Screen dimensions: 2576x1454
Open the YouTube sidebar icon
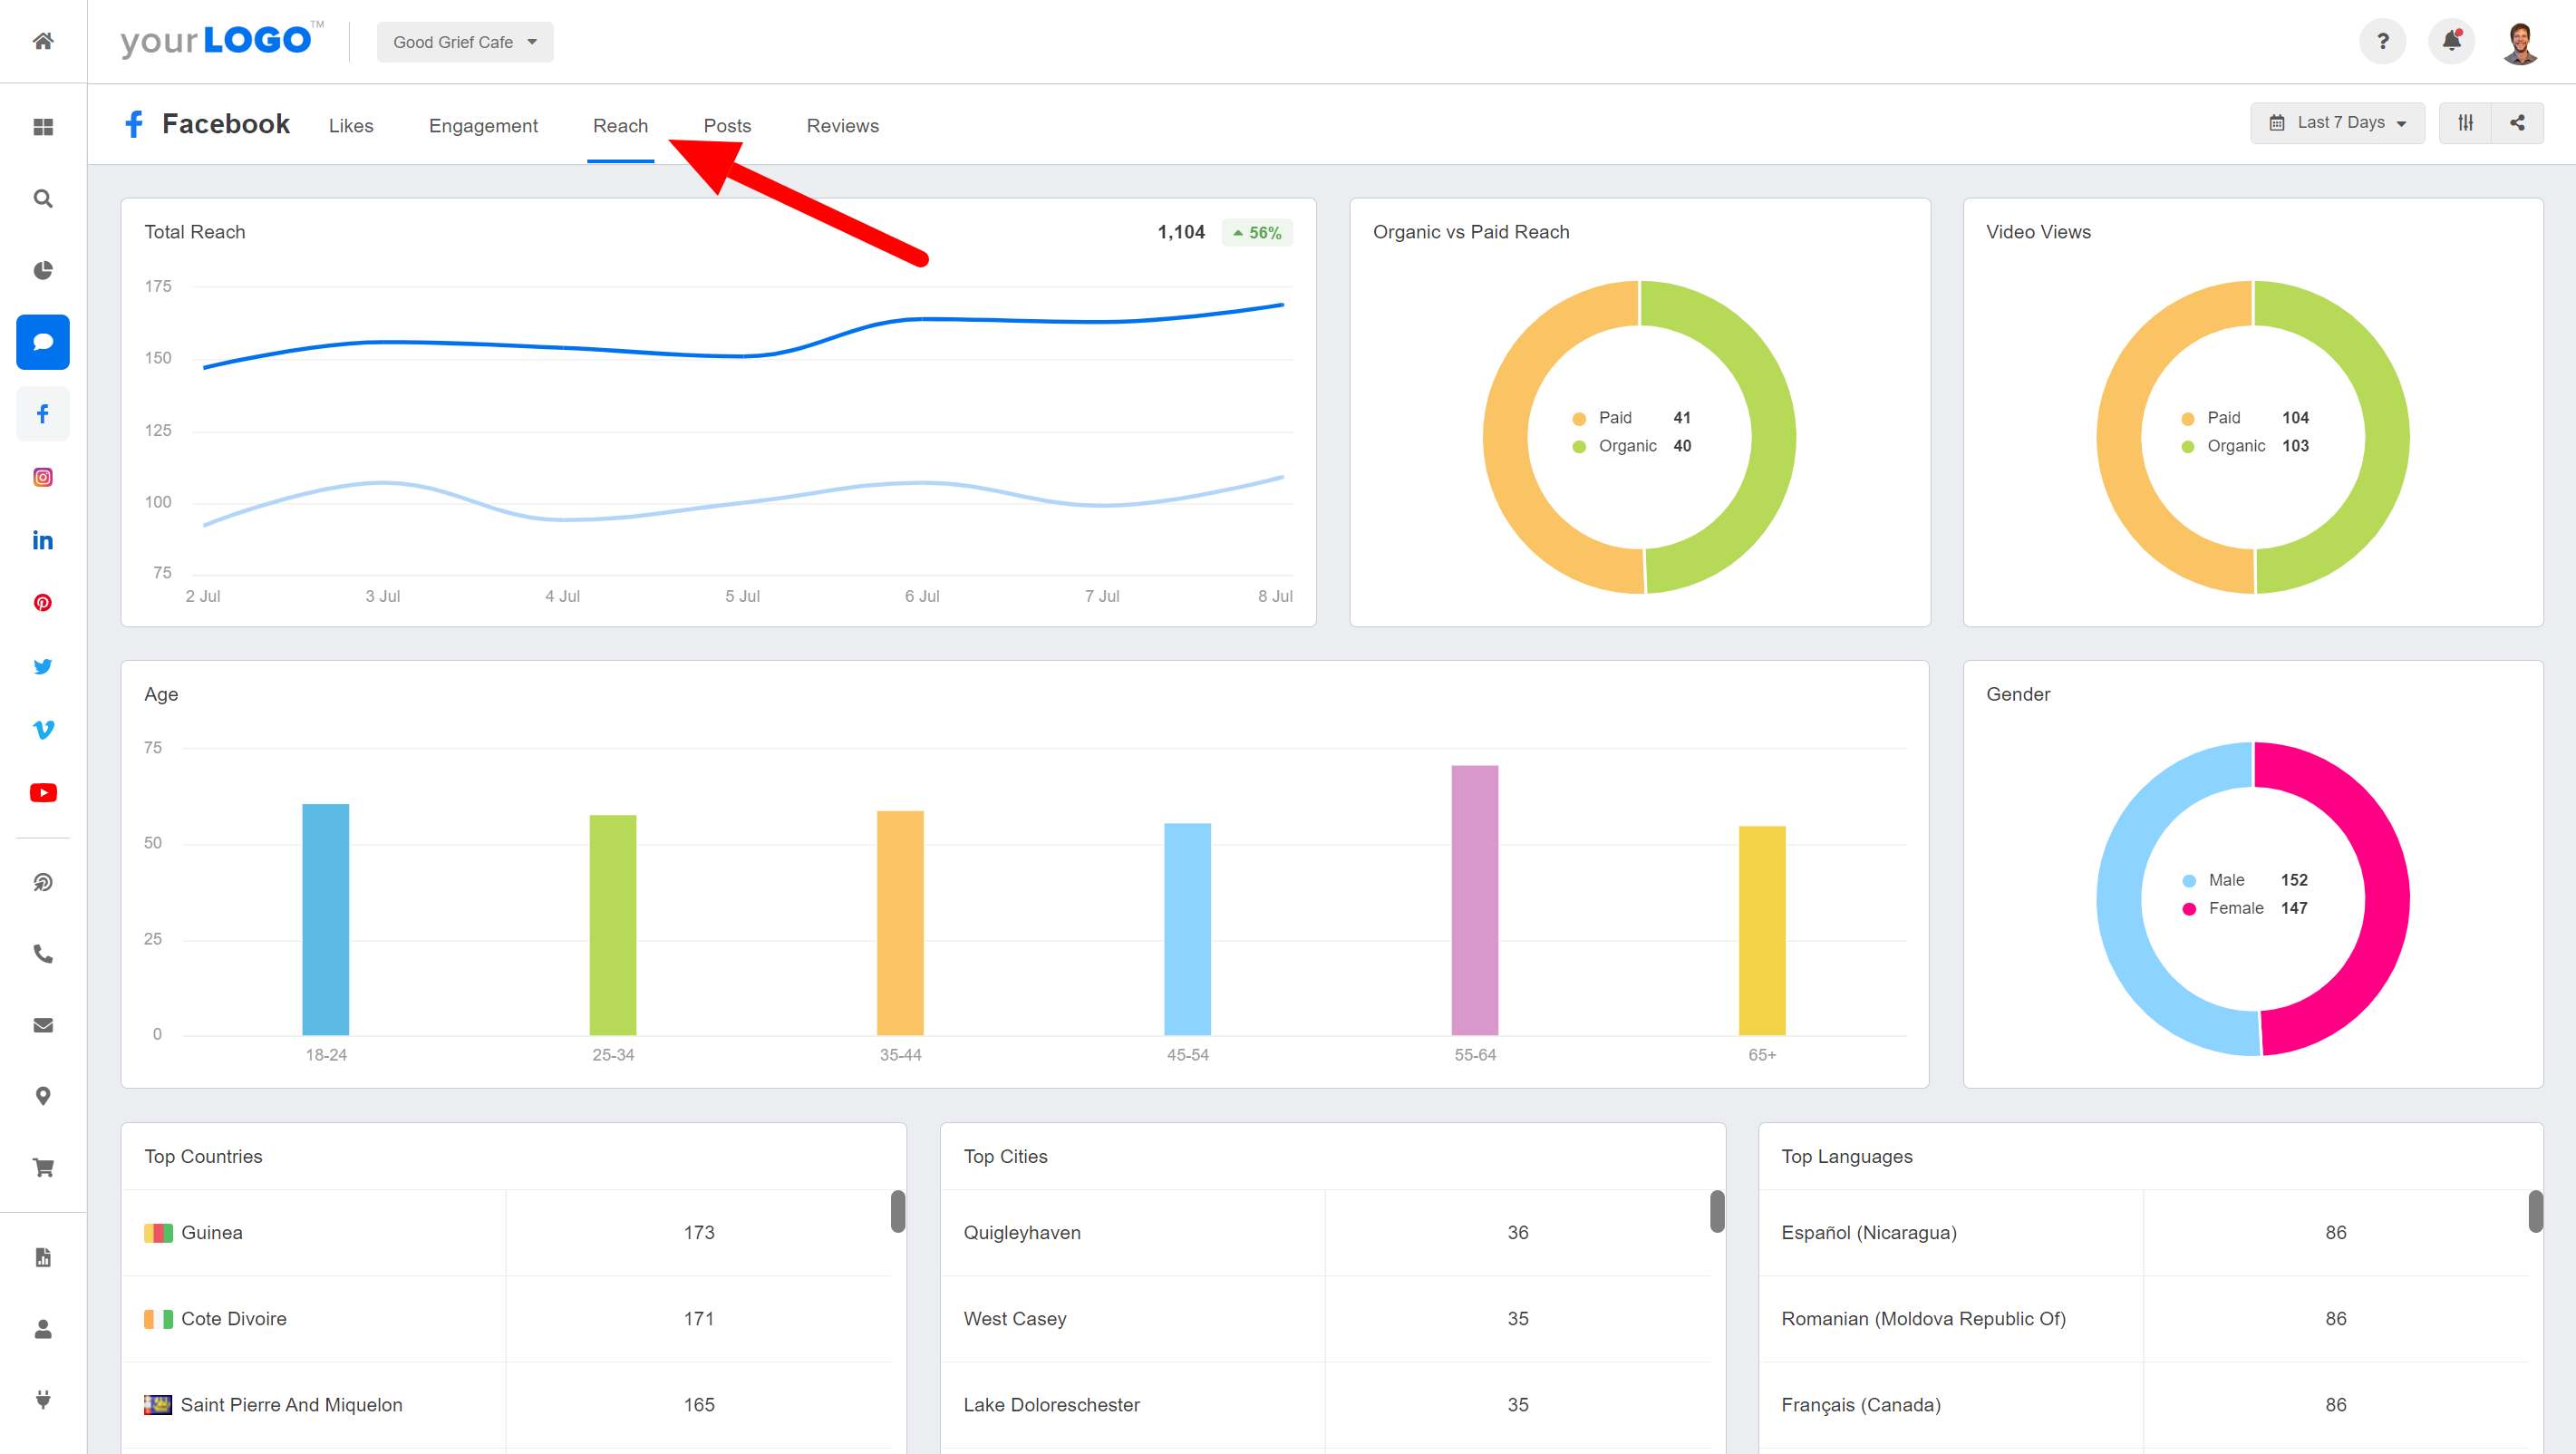(43, 792)
